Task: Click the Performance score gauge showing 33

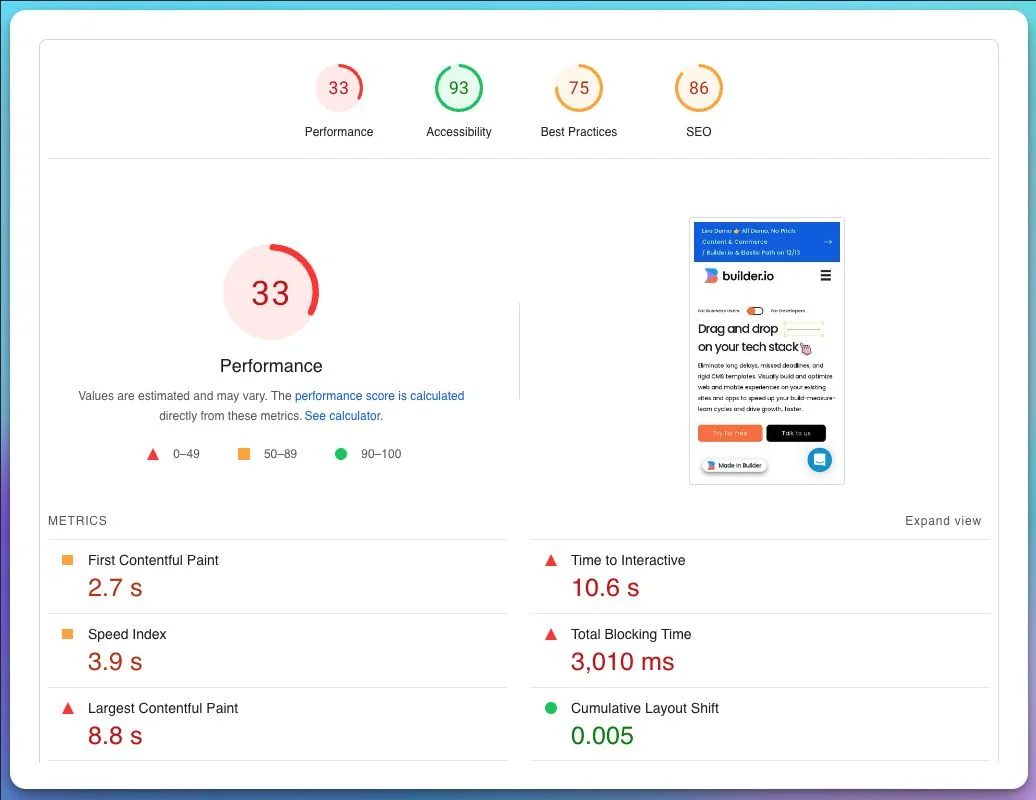Action: (x=338, y=88)
